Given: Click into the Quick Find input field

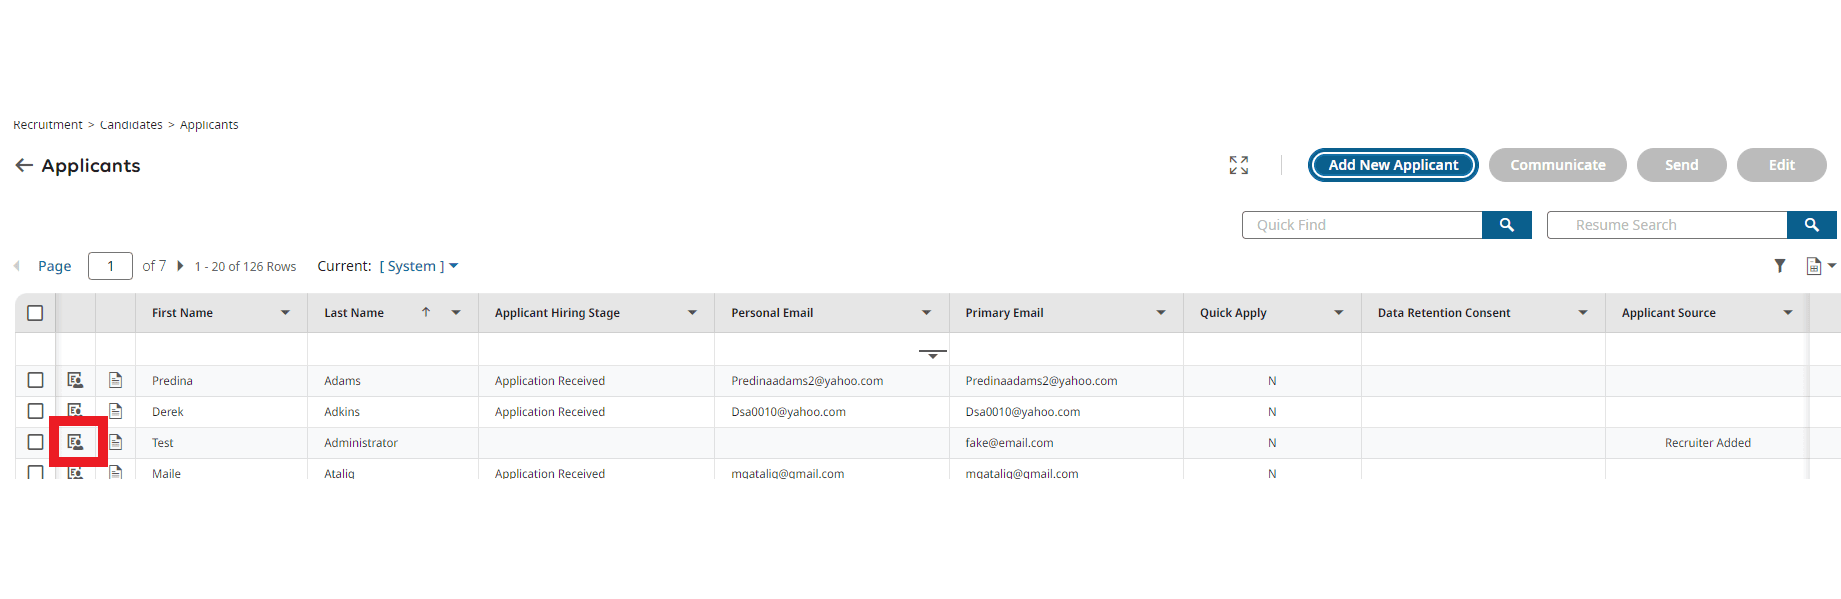Looking at the screenshot, I should (x=1361, y=225).
